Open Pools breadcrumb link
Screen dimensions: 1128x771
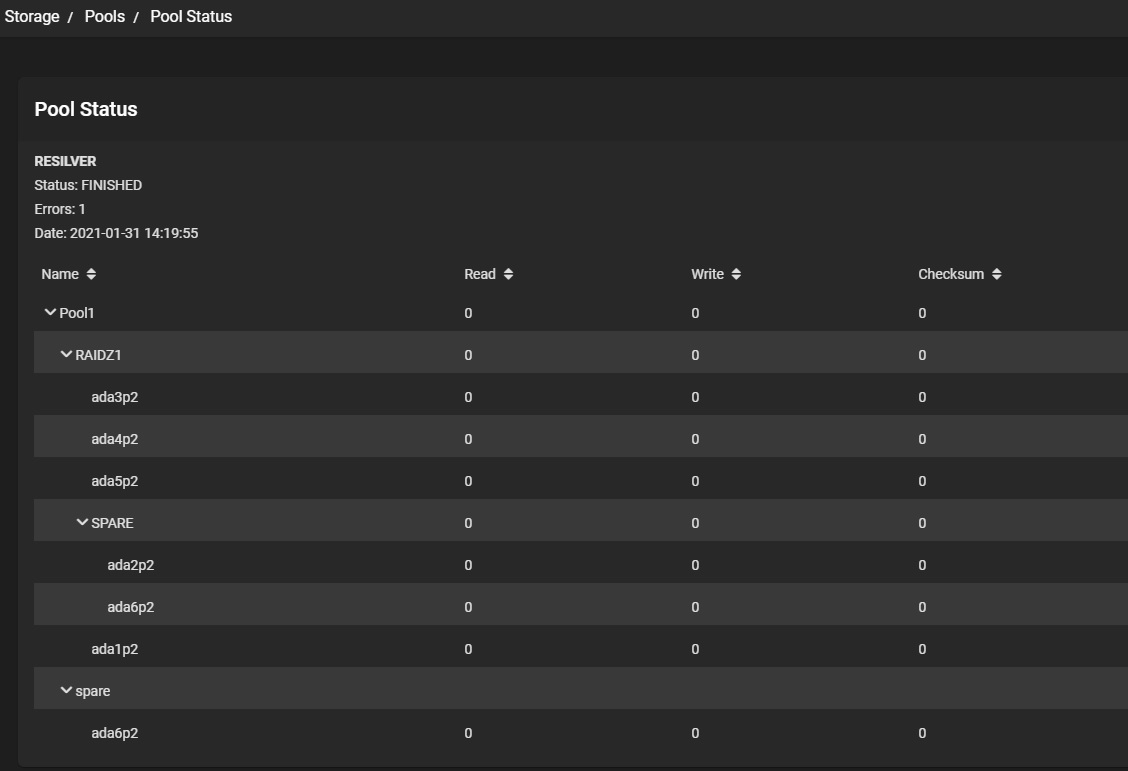tap(105, 16)
